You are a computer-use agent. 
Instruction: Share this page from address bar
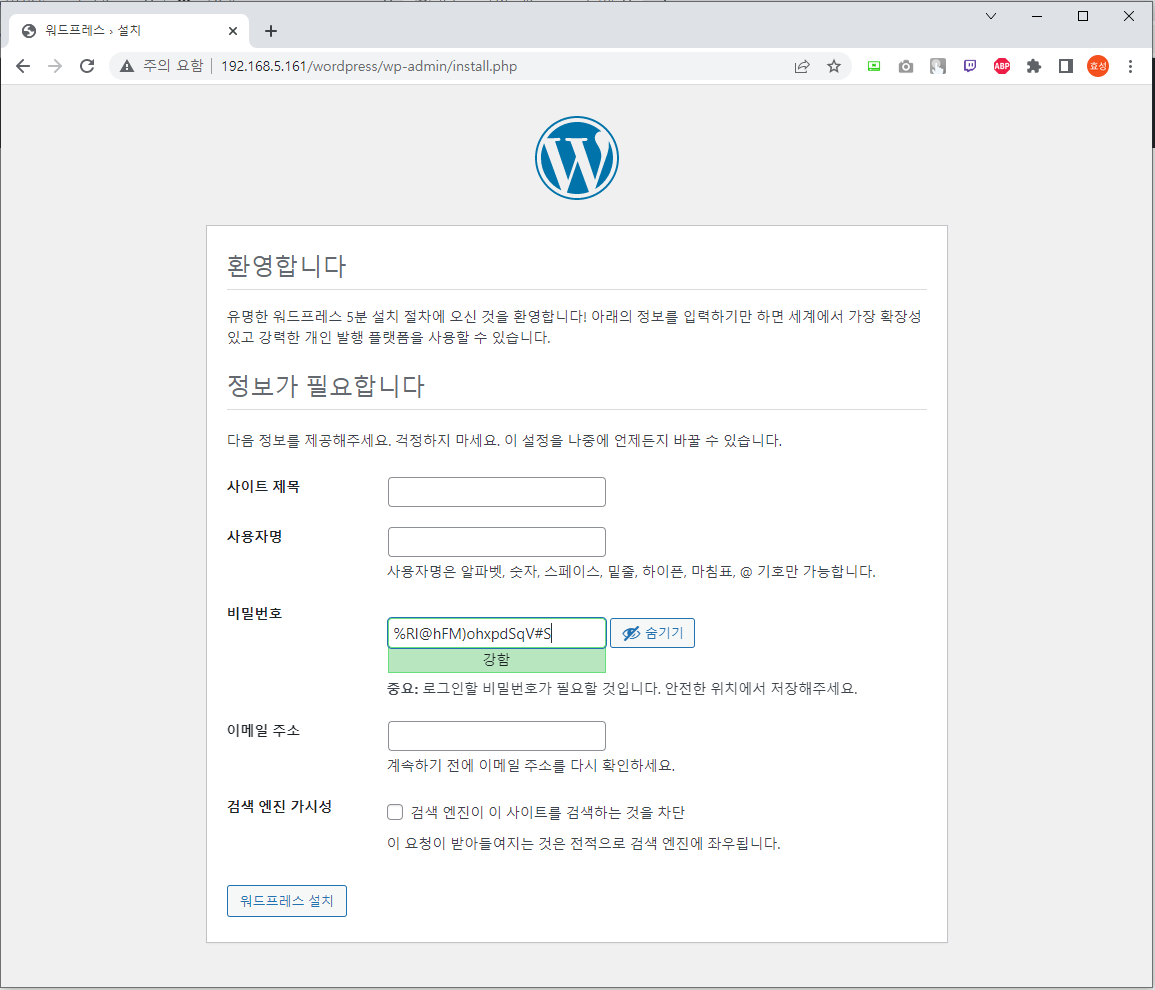pyautogui.click(x=802, y=66)
